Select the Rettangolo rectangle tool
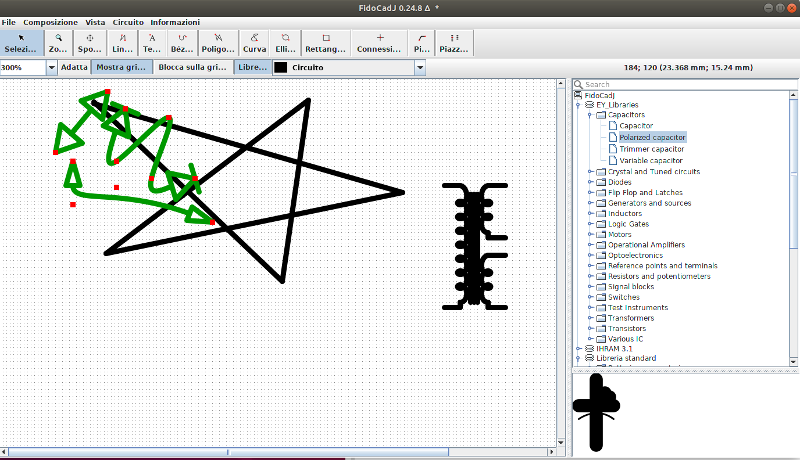Screen dimensions: 800x460 click(325, 42)
